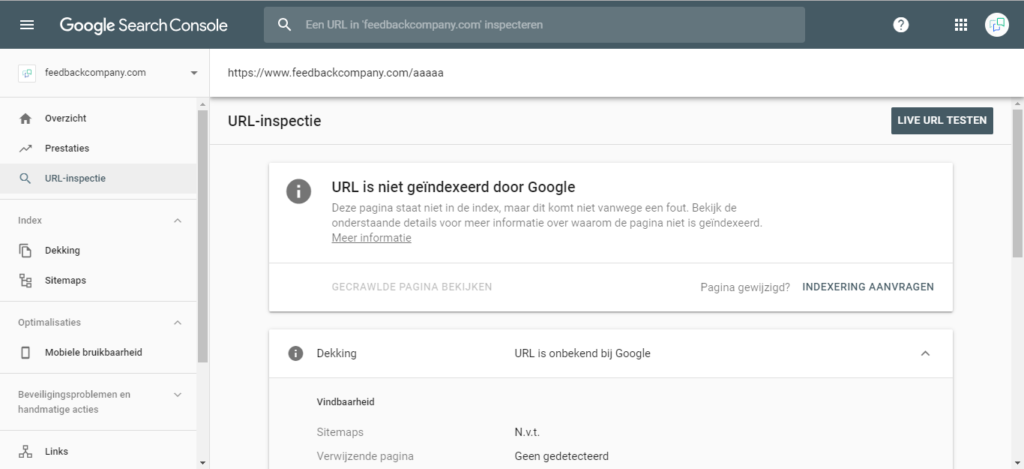Click the Help question mark icon
Image resolution: width=1024 pixels, height=469 pixels.
(x=901, y=25)
